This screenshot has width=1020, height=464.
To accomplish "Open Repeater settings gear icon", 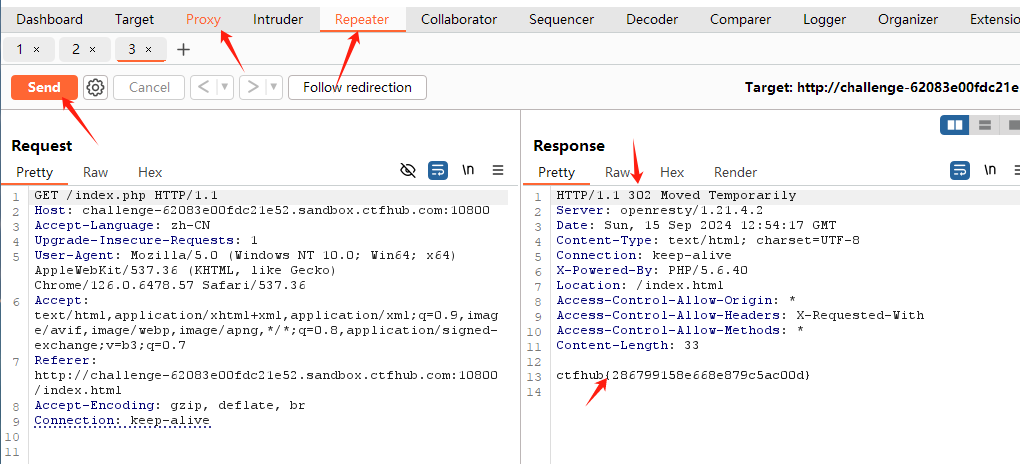I will click(x=96, y=87).
